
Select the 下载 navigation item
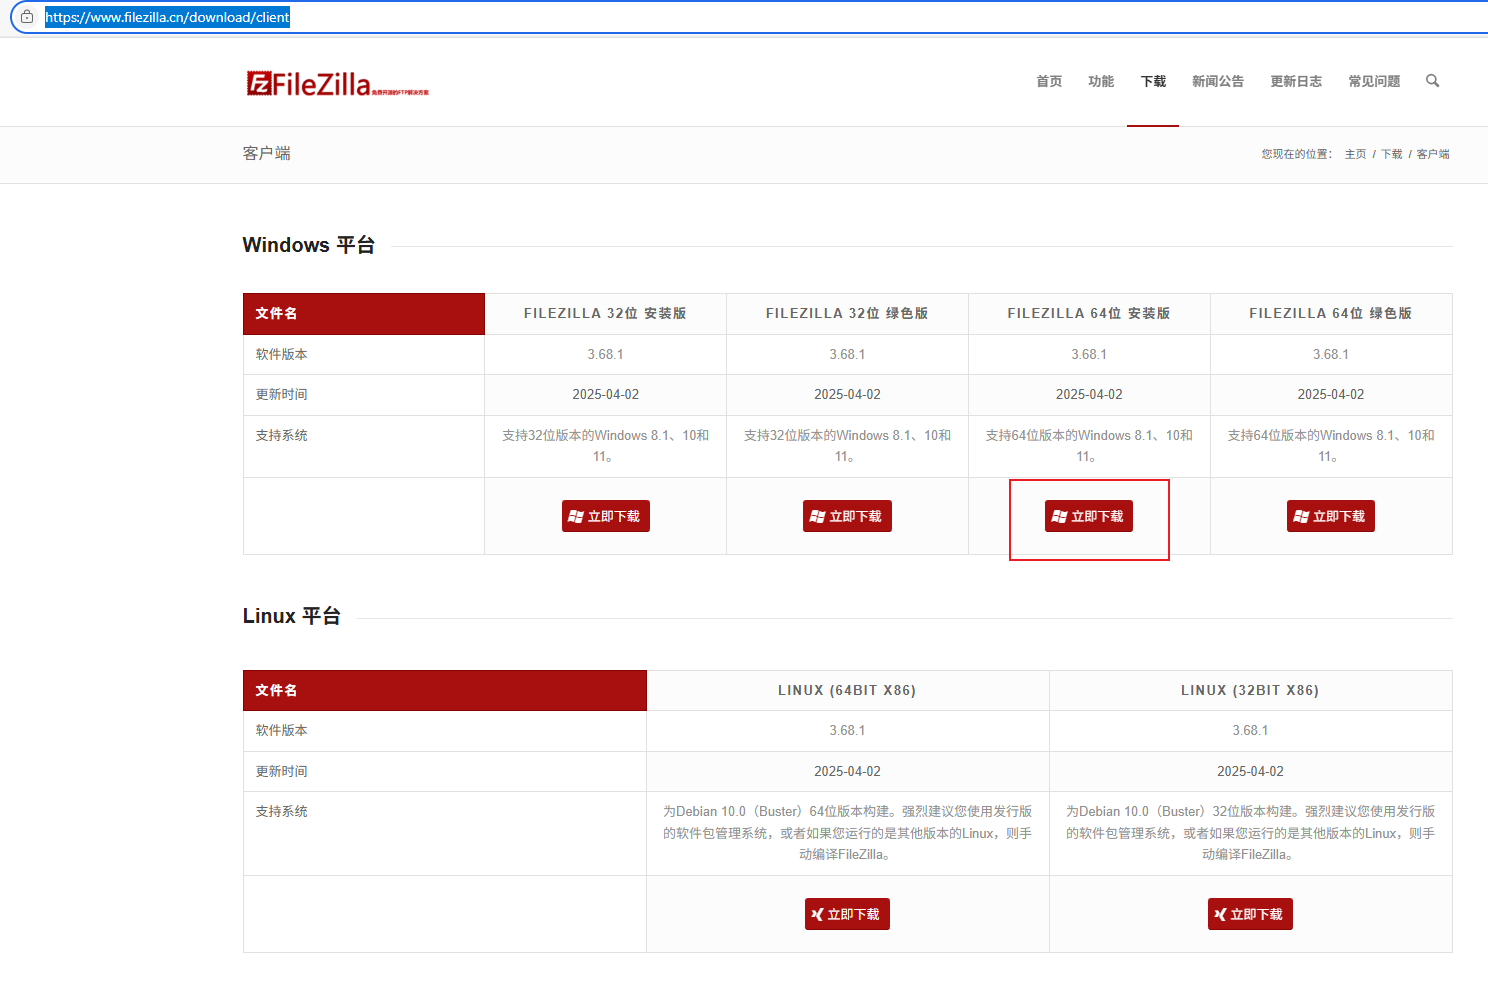(x=1153, y=81)
